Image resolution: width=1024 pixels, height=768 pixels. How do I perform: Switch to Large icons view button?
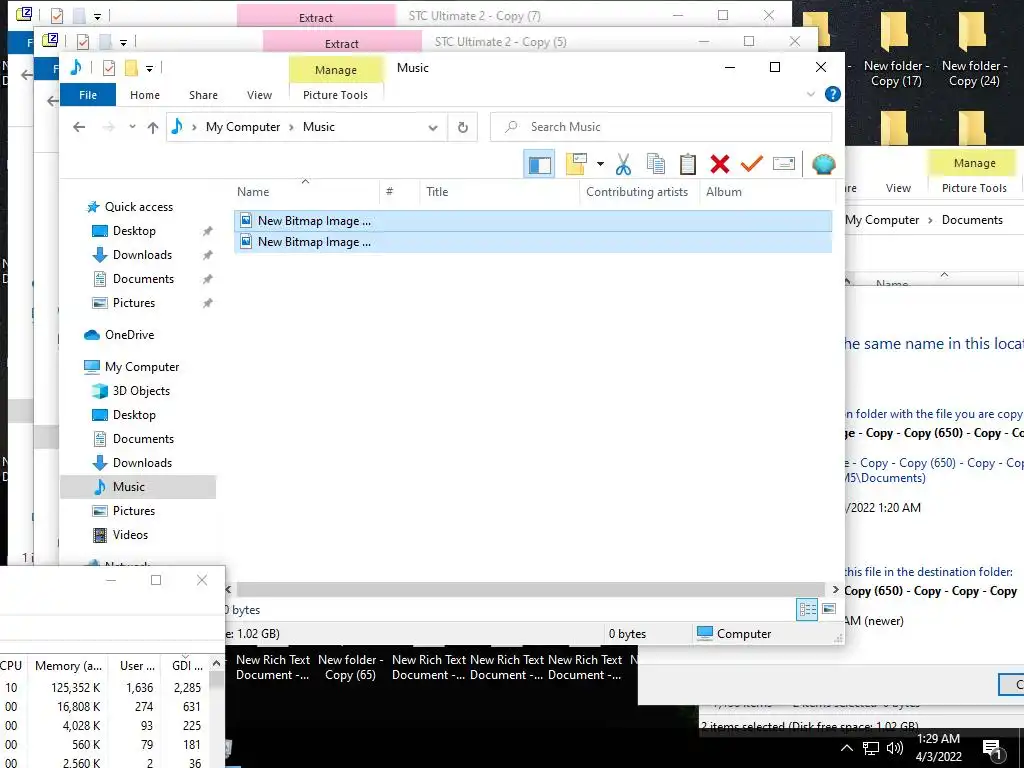tap(829, 609)
